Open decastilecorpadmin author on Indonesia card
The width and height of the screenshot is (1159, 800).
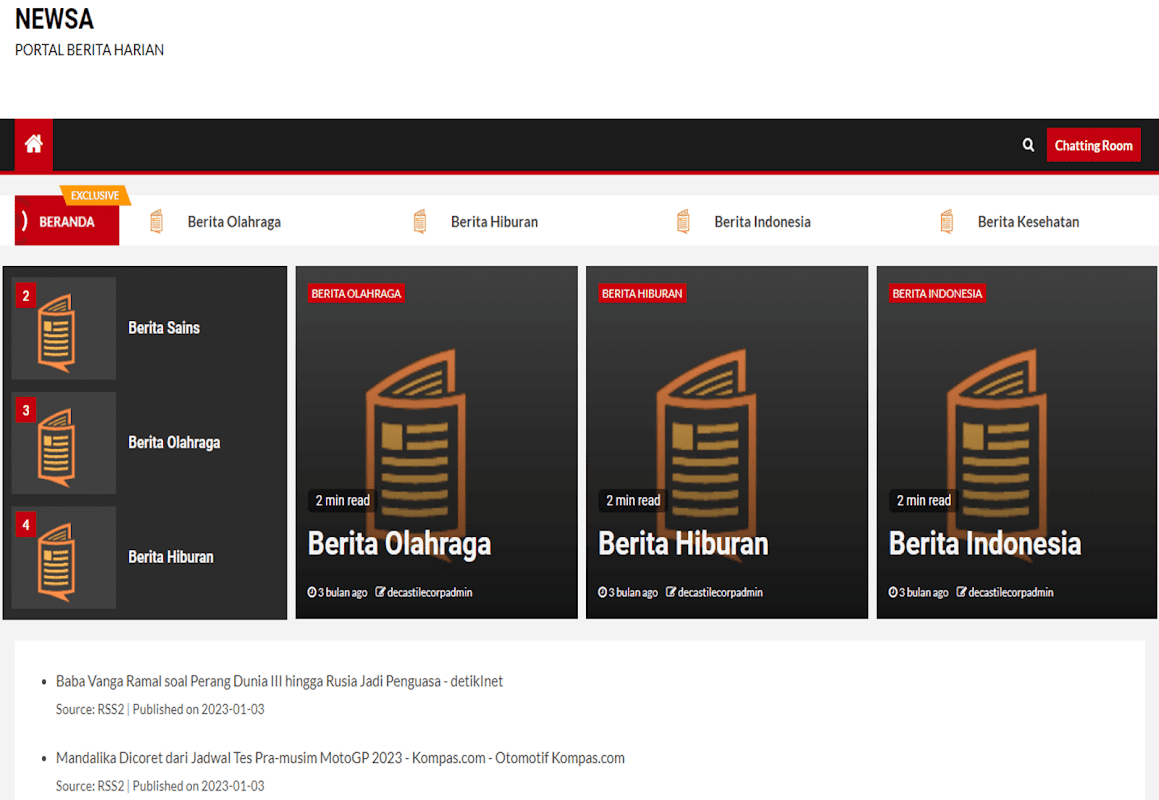click(x=1010, y=592)
